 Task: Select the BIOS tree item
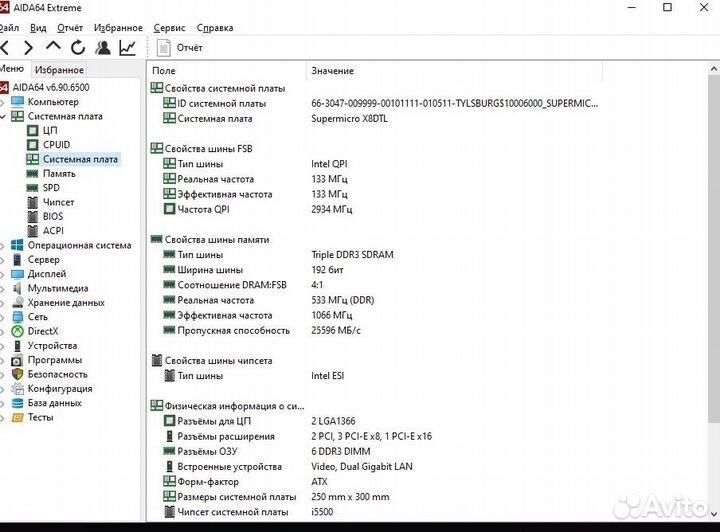point(53,216)
